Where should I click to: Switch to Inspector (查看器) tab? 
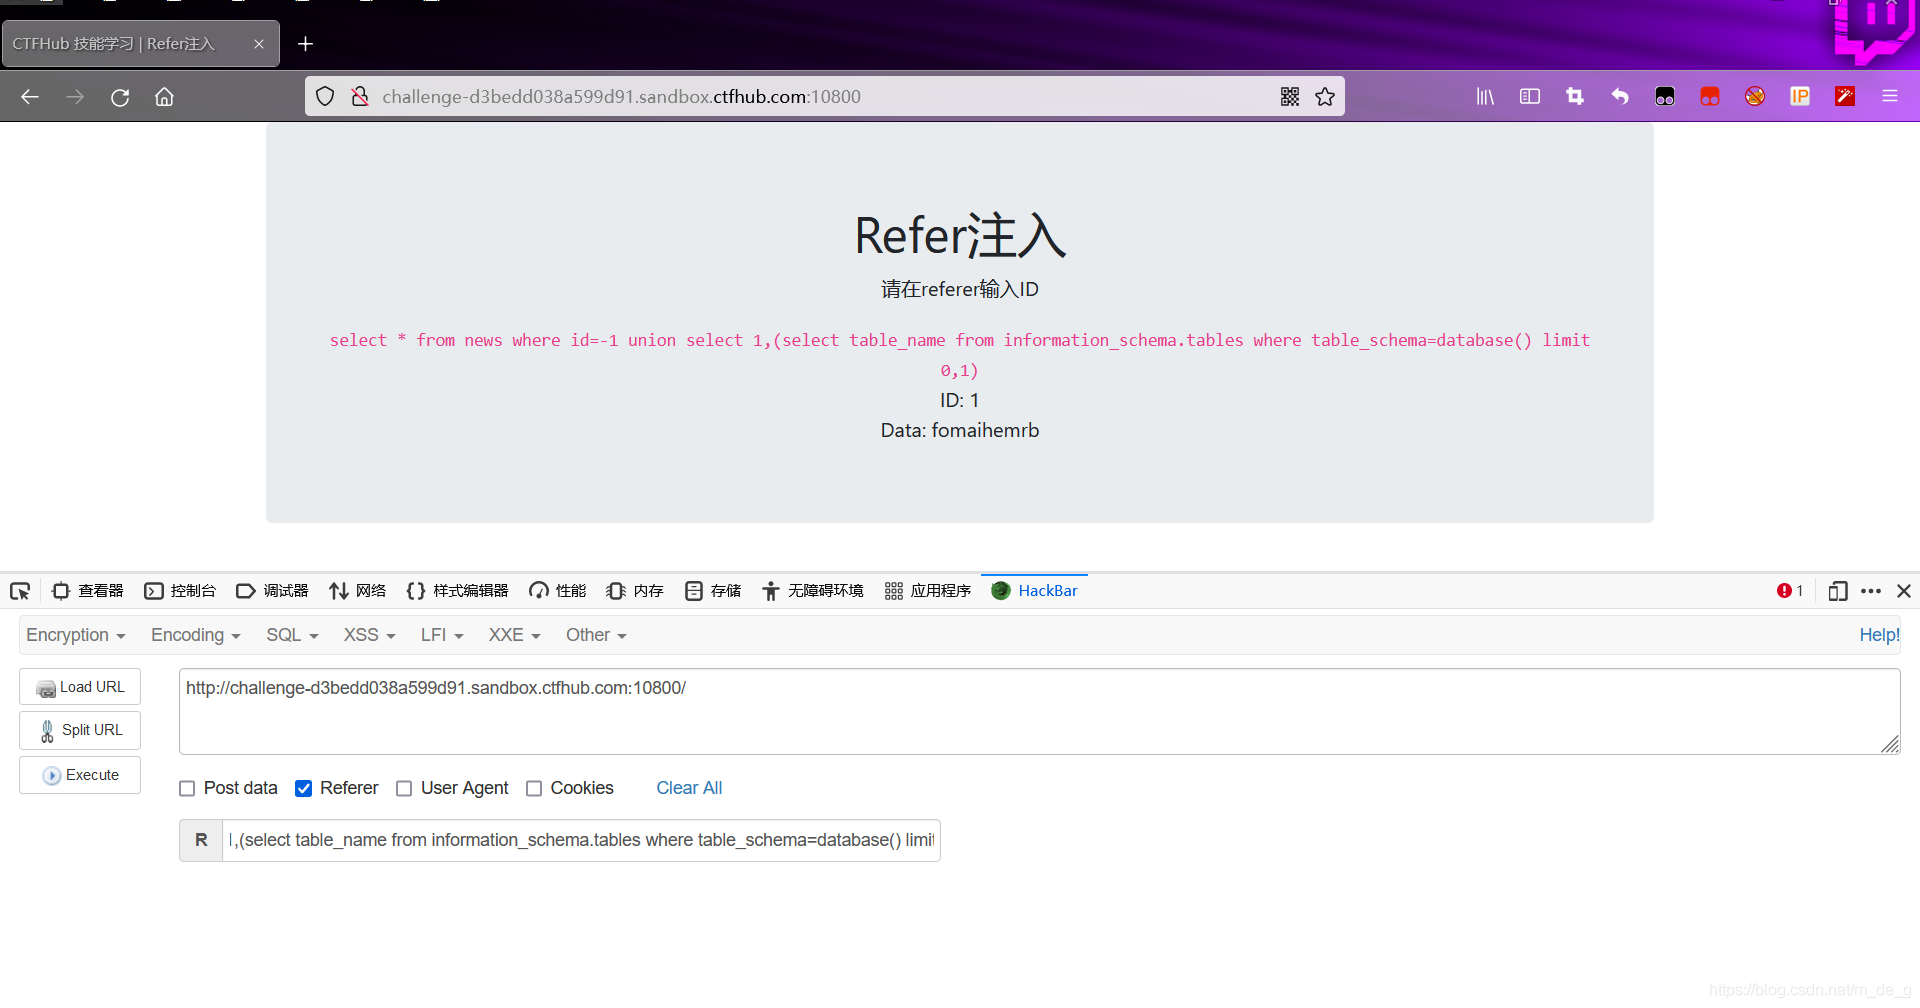pos(88,591)
